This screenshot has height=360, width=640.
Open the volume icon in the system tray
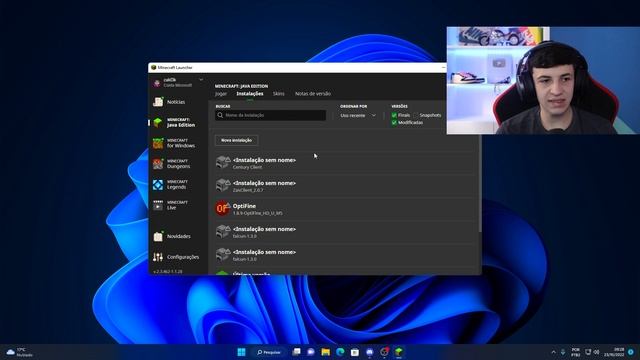pos(596,352)
